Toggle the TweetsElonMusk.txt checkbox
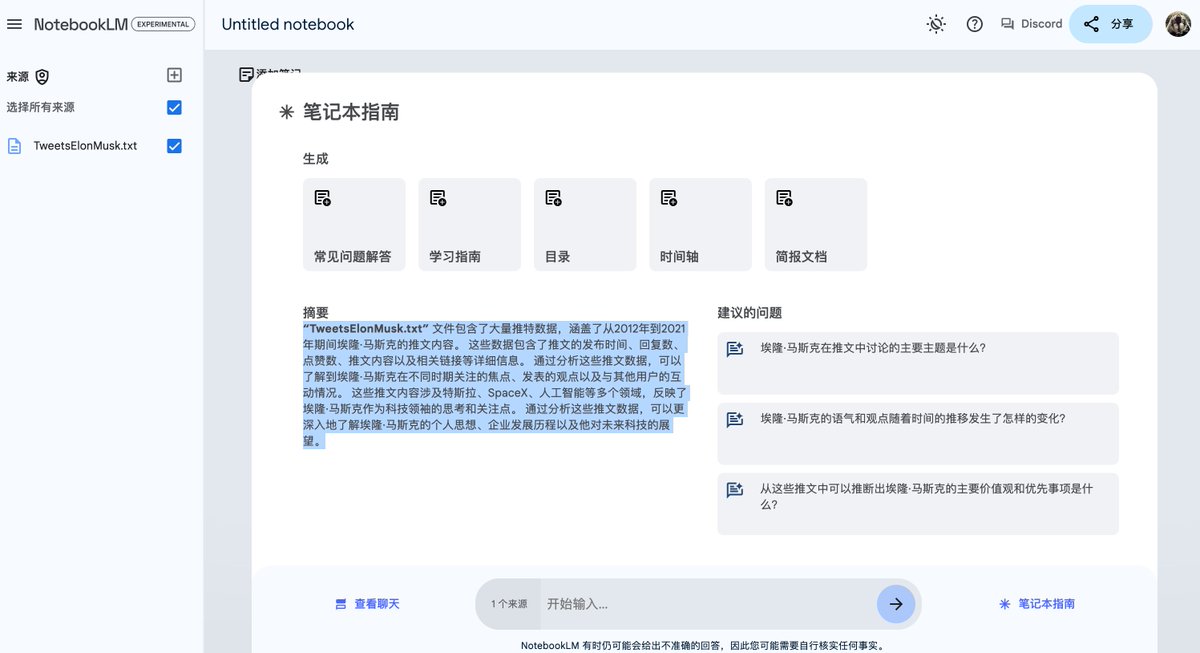The width and height of the screenshot is (1200, 653). click(174, 146)
